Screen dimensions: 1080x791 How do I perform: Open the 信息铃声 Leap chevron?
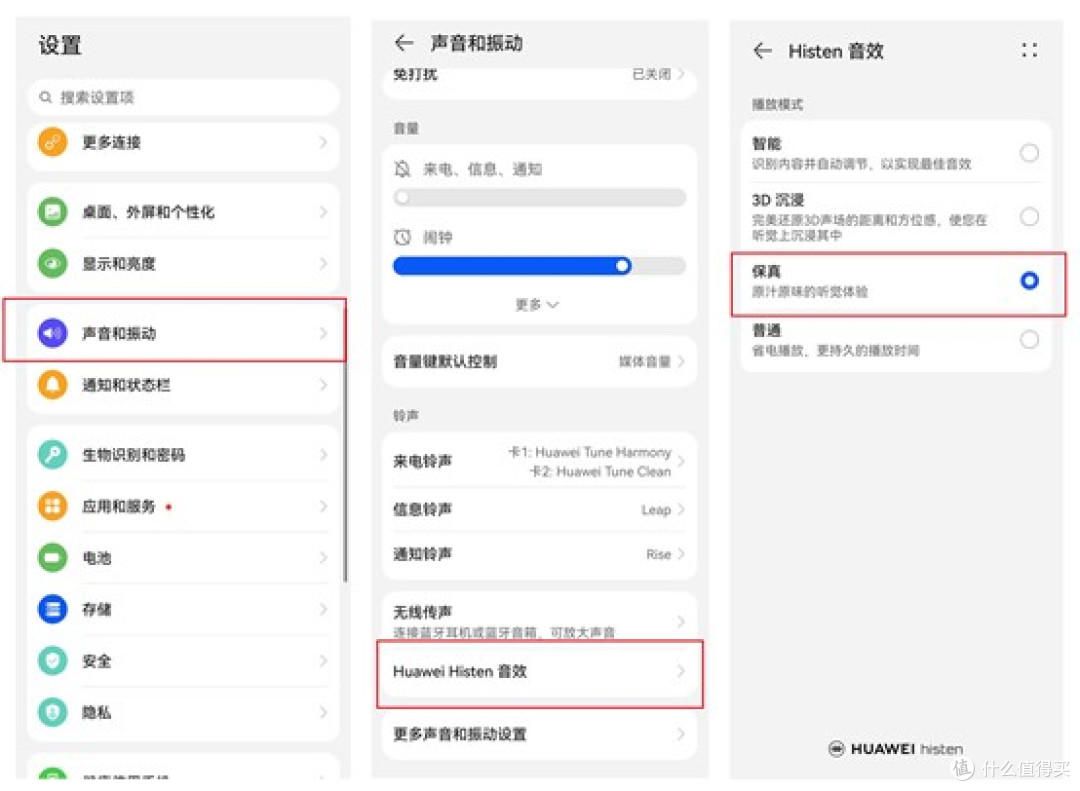pos(681,509)
